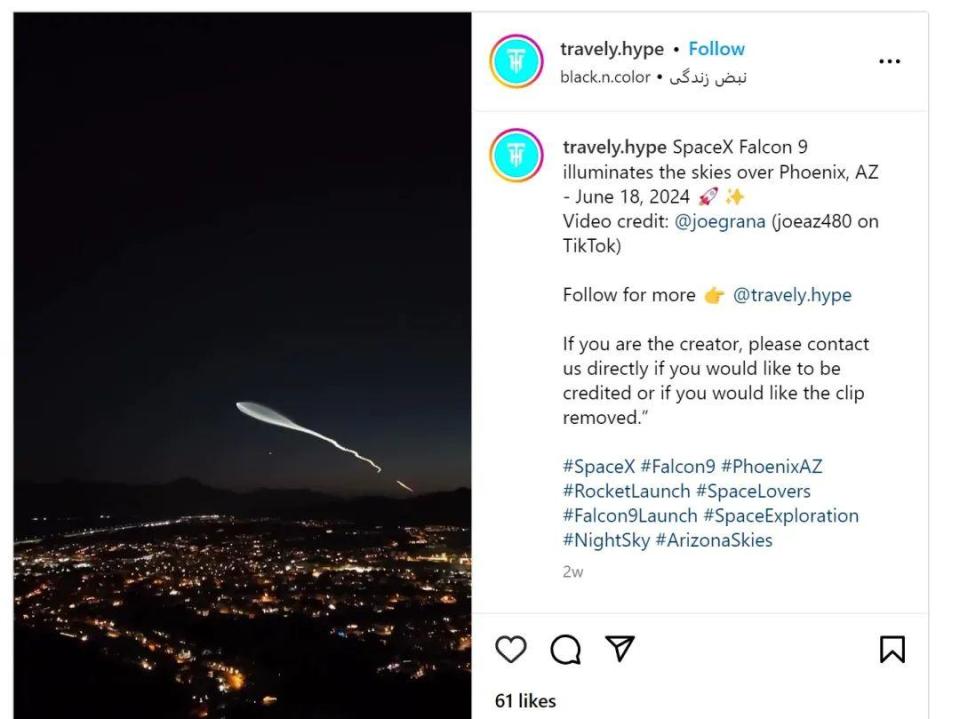Save post with bookmark icon
Image resolution: width=960 pixels, height=719 pixels.
891,650
